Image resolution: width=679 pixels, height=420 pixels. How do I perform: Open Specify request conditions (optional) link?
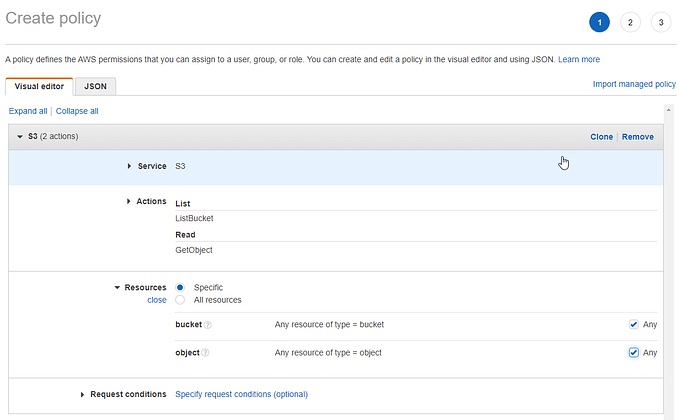click(242, 394)
